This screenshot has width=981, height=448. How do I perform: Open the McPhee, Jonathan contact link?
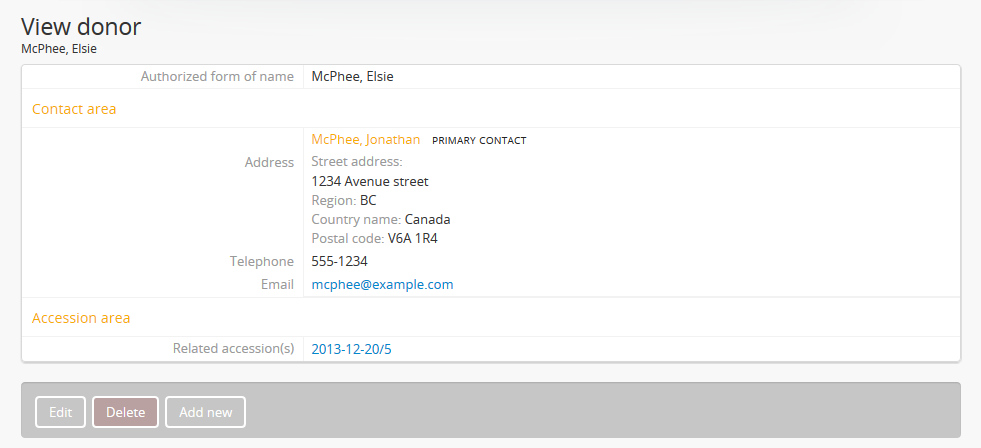coord(365,140)
